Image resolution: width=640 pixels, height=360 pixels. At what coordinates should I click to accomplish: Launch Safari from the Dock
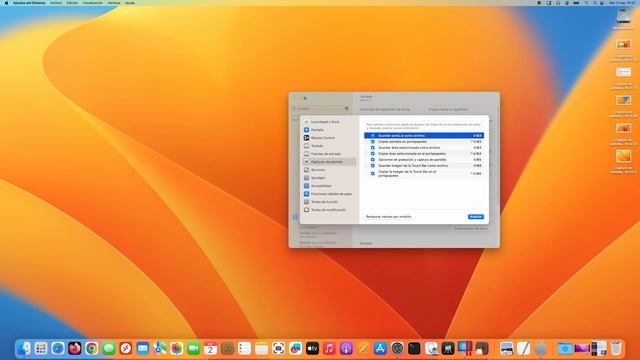58,348
